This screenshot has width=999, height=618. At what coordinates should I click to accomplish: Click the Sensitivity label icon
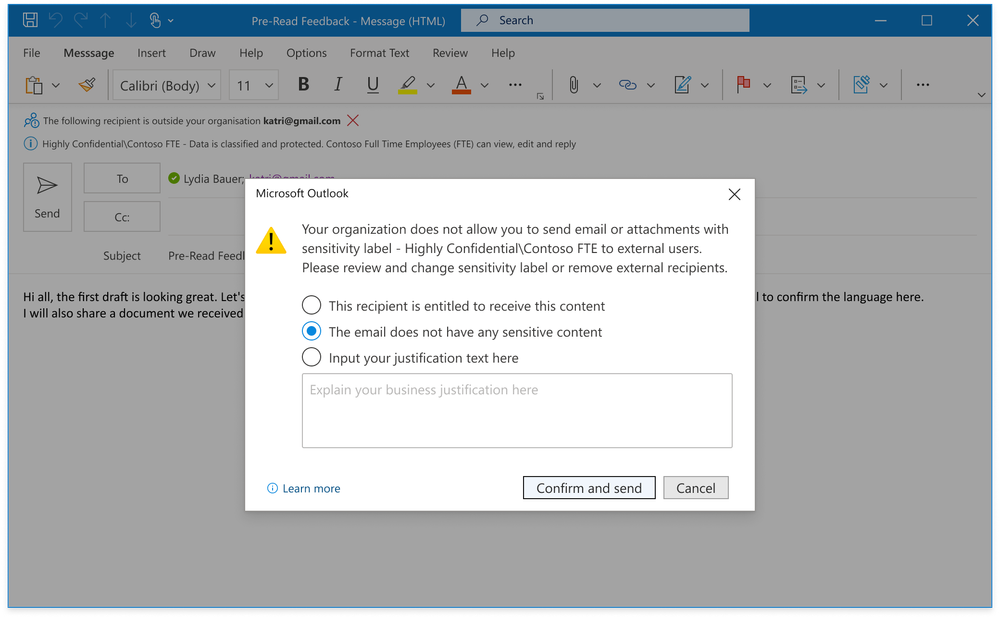coord(861,84)
